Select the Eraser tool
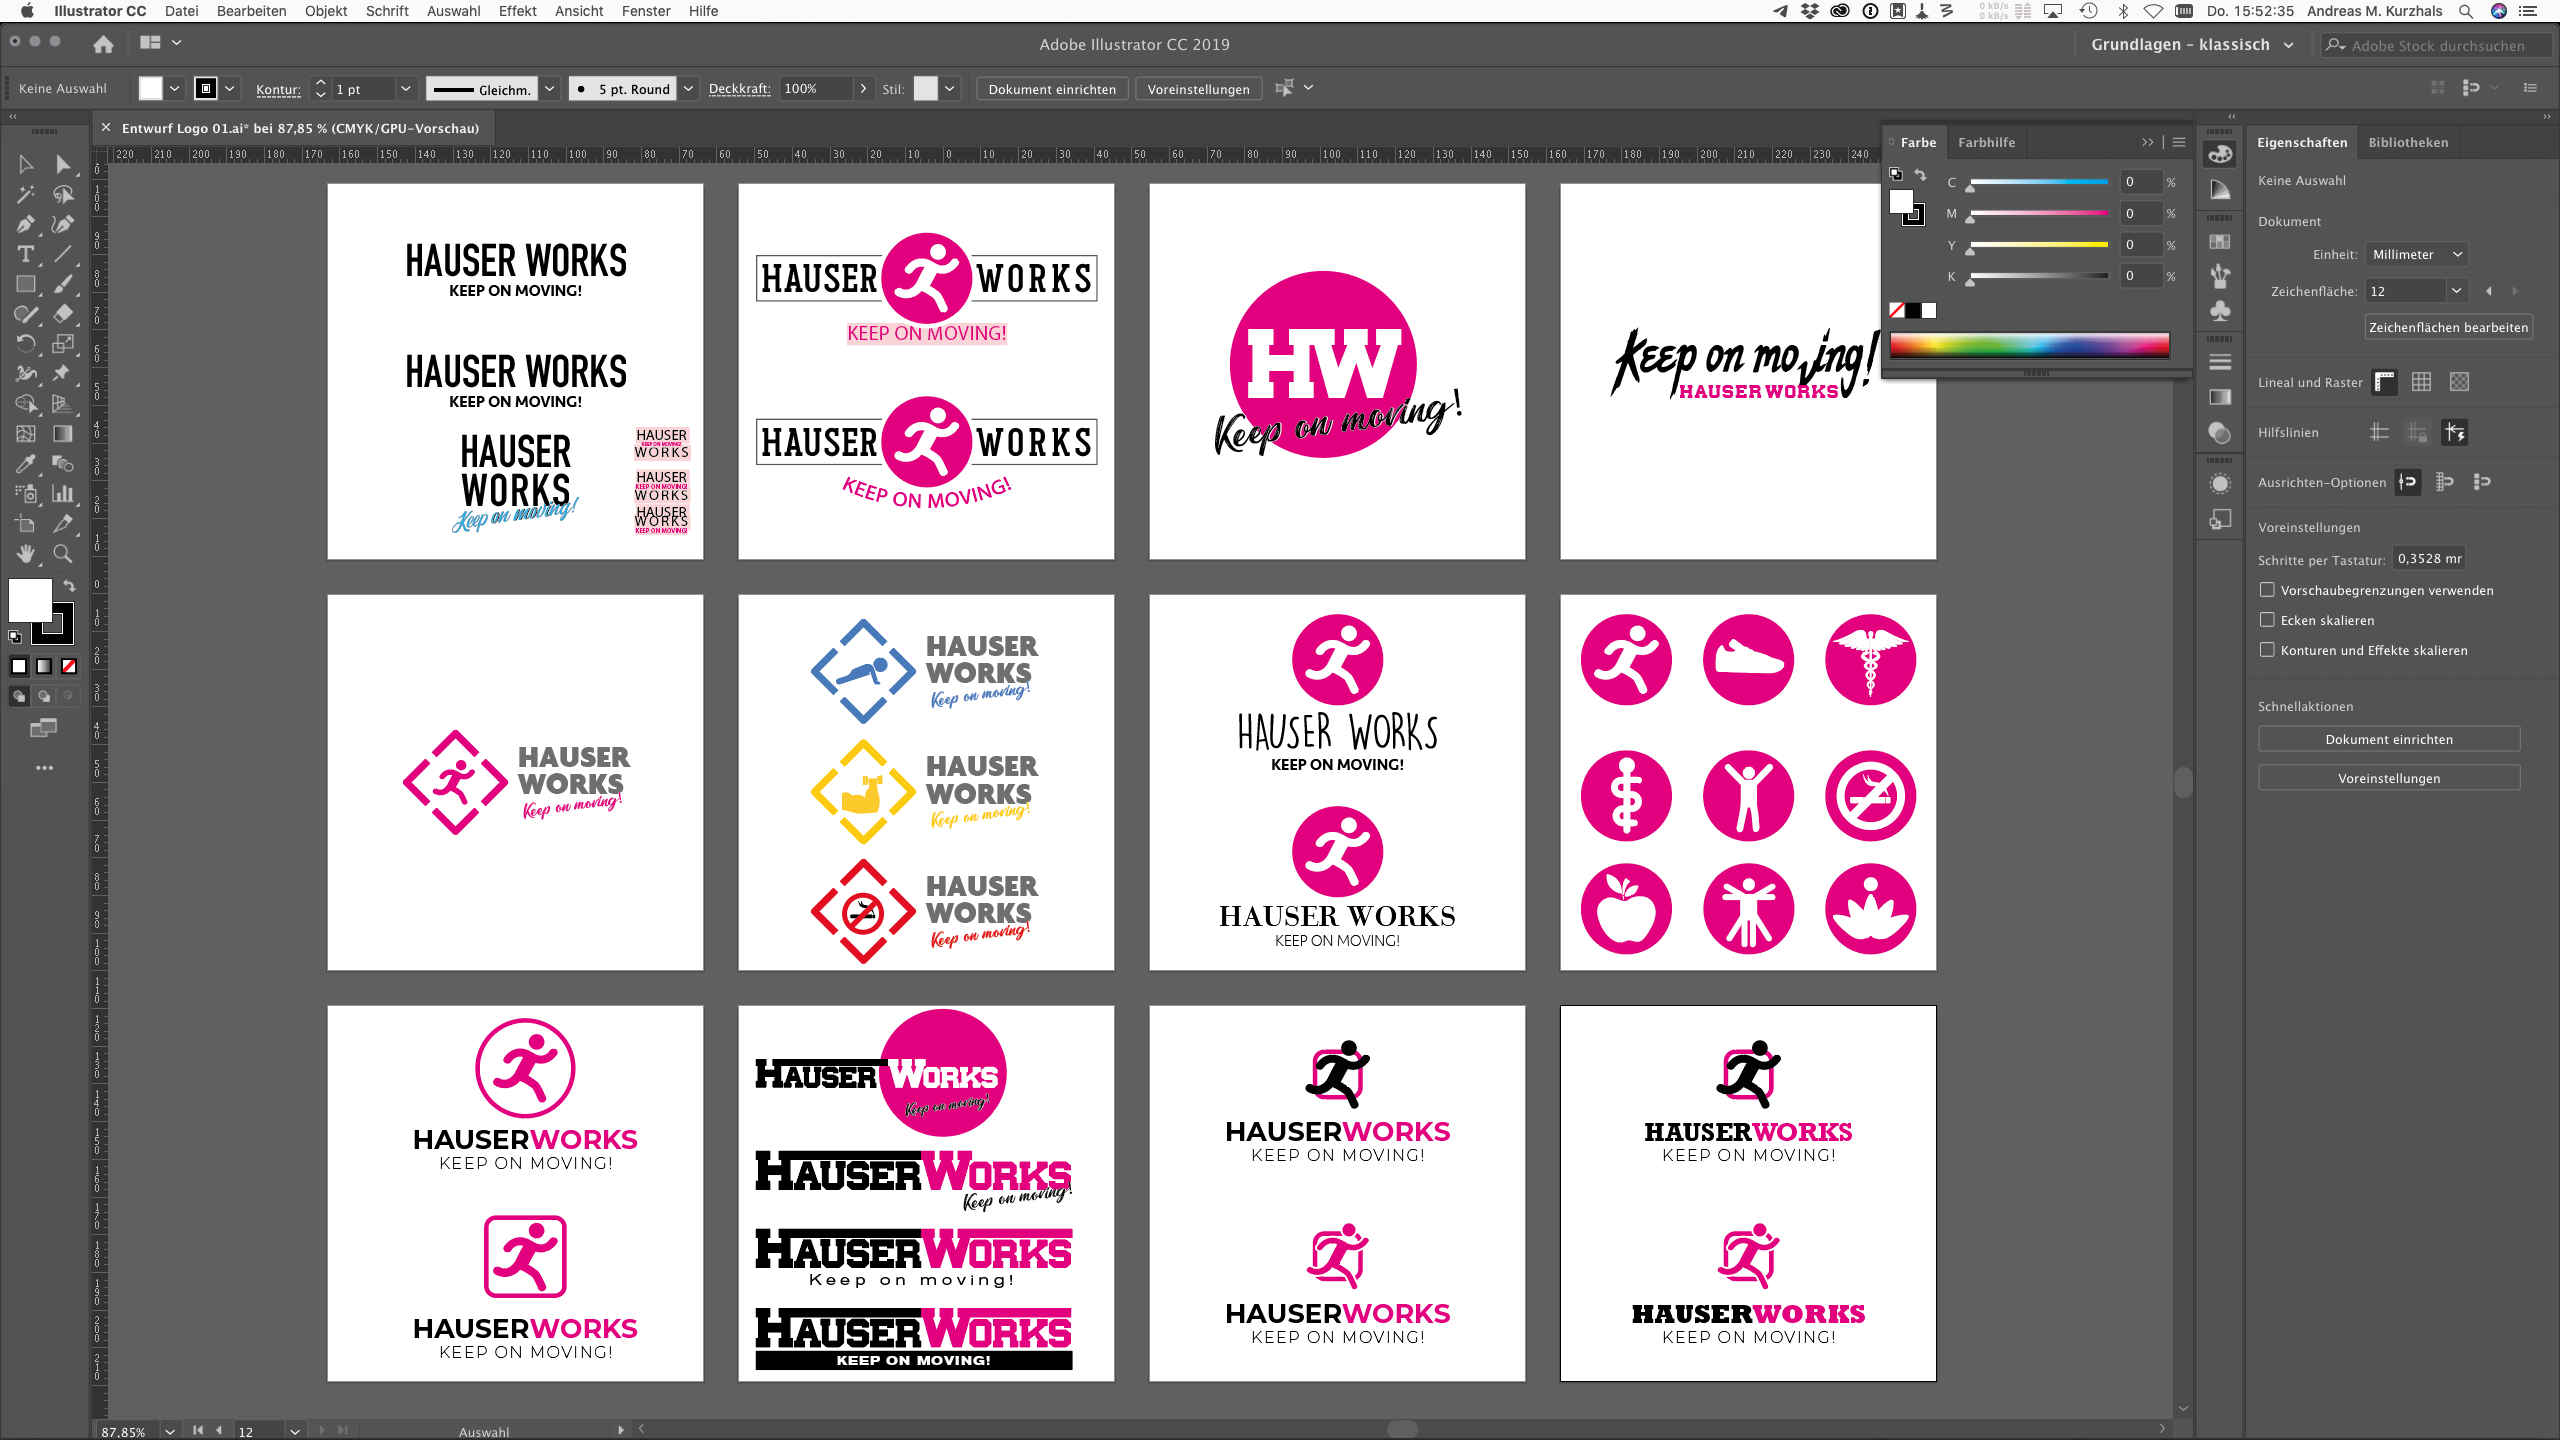The width and height of the screenshot is (2560, 1440). click(x=63, y=314)
